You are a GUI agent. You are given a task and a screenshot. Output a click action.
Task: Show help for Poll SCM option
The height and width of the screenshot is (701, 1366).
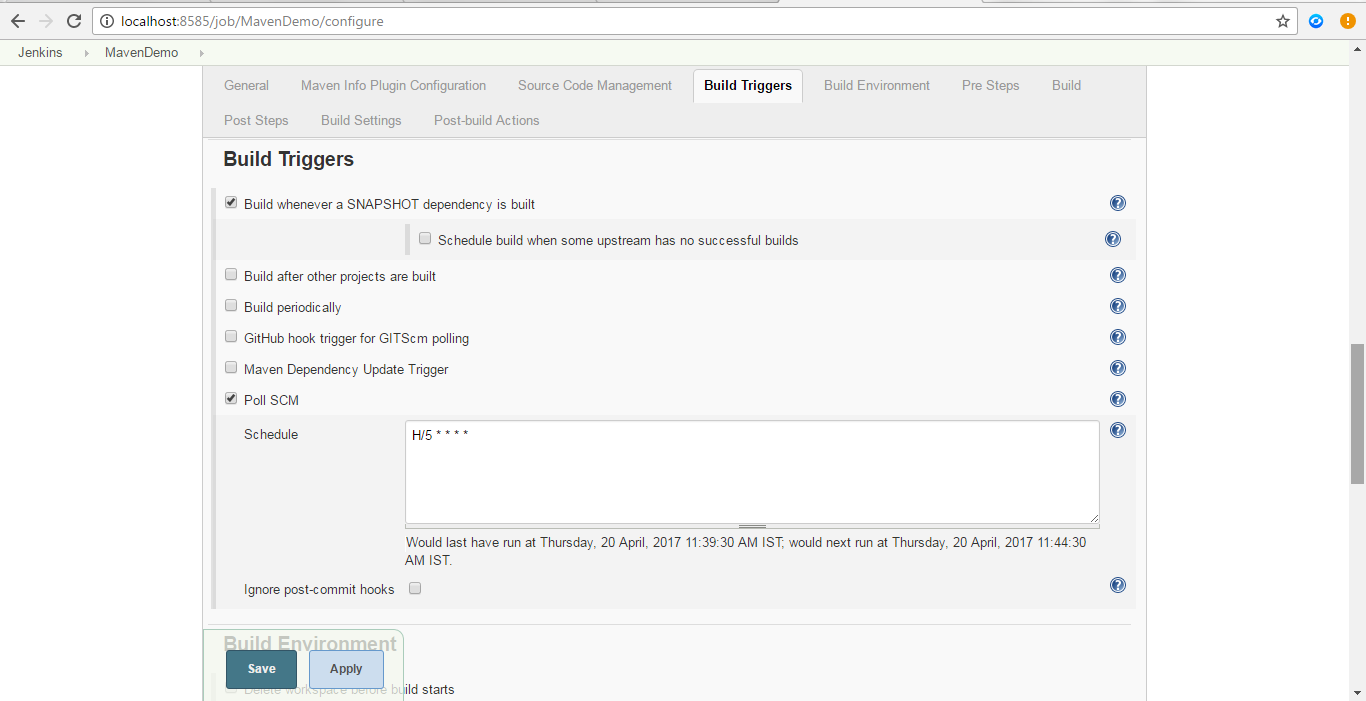coord(1118,399)
